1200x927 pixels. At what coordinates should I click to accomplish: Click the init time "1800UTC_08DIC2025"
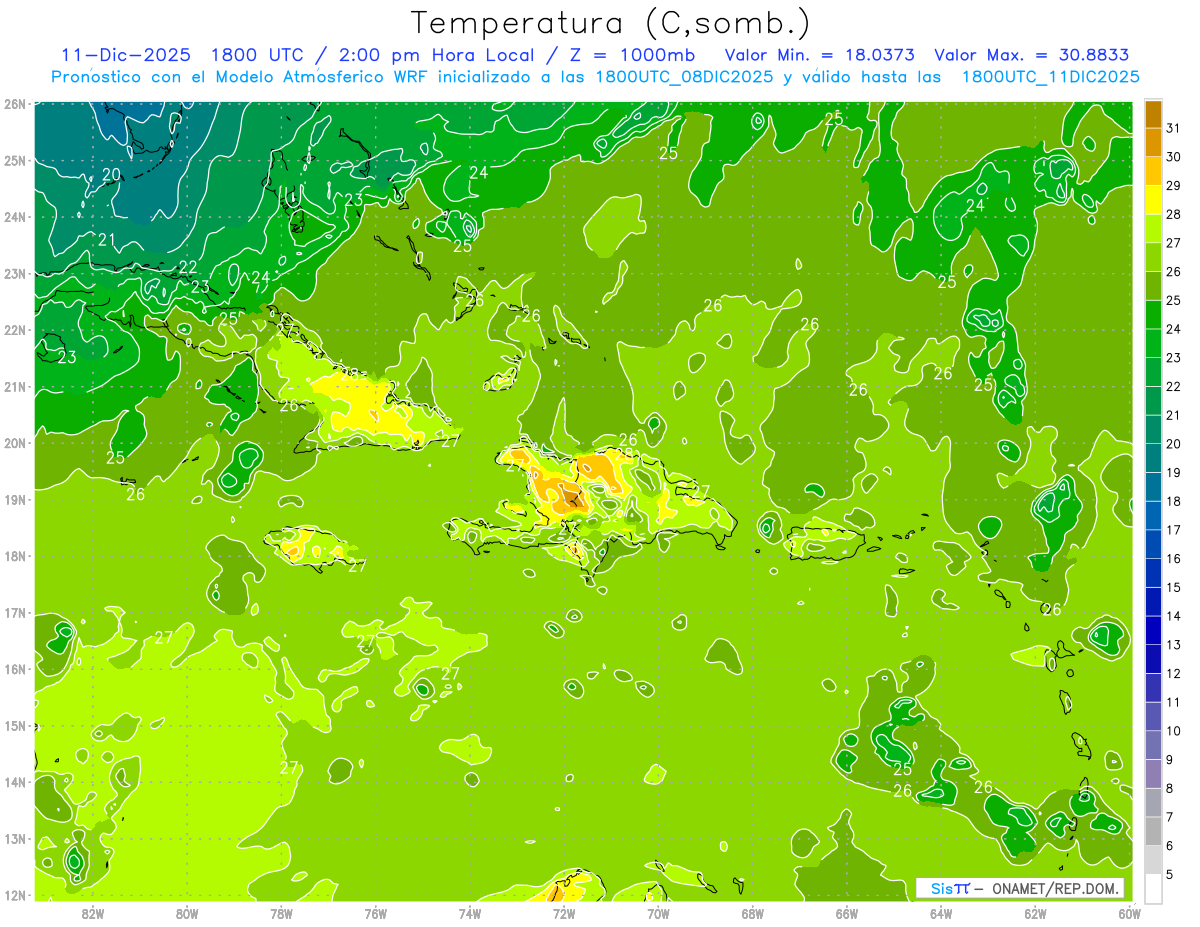(684, 77)
